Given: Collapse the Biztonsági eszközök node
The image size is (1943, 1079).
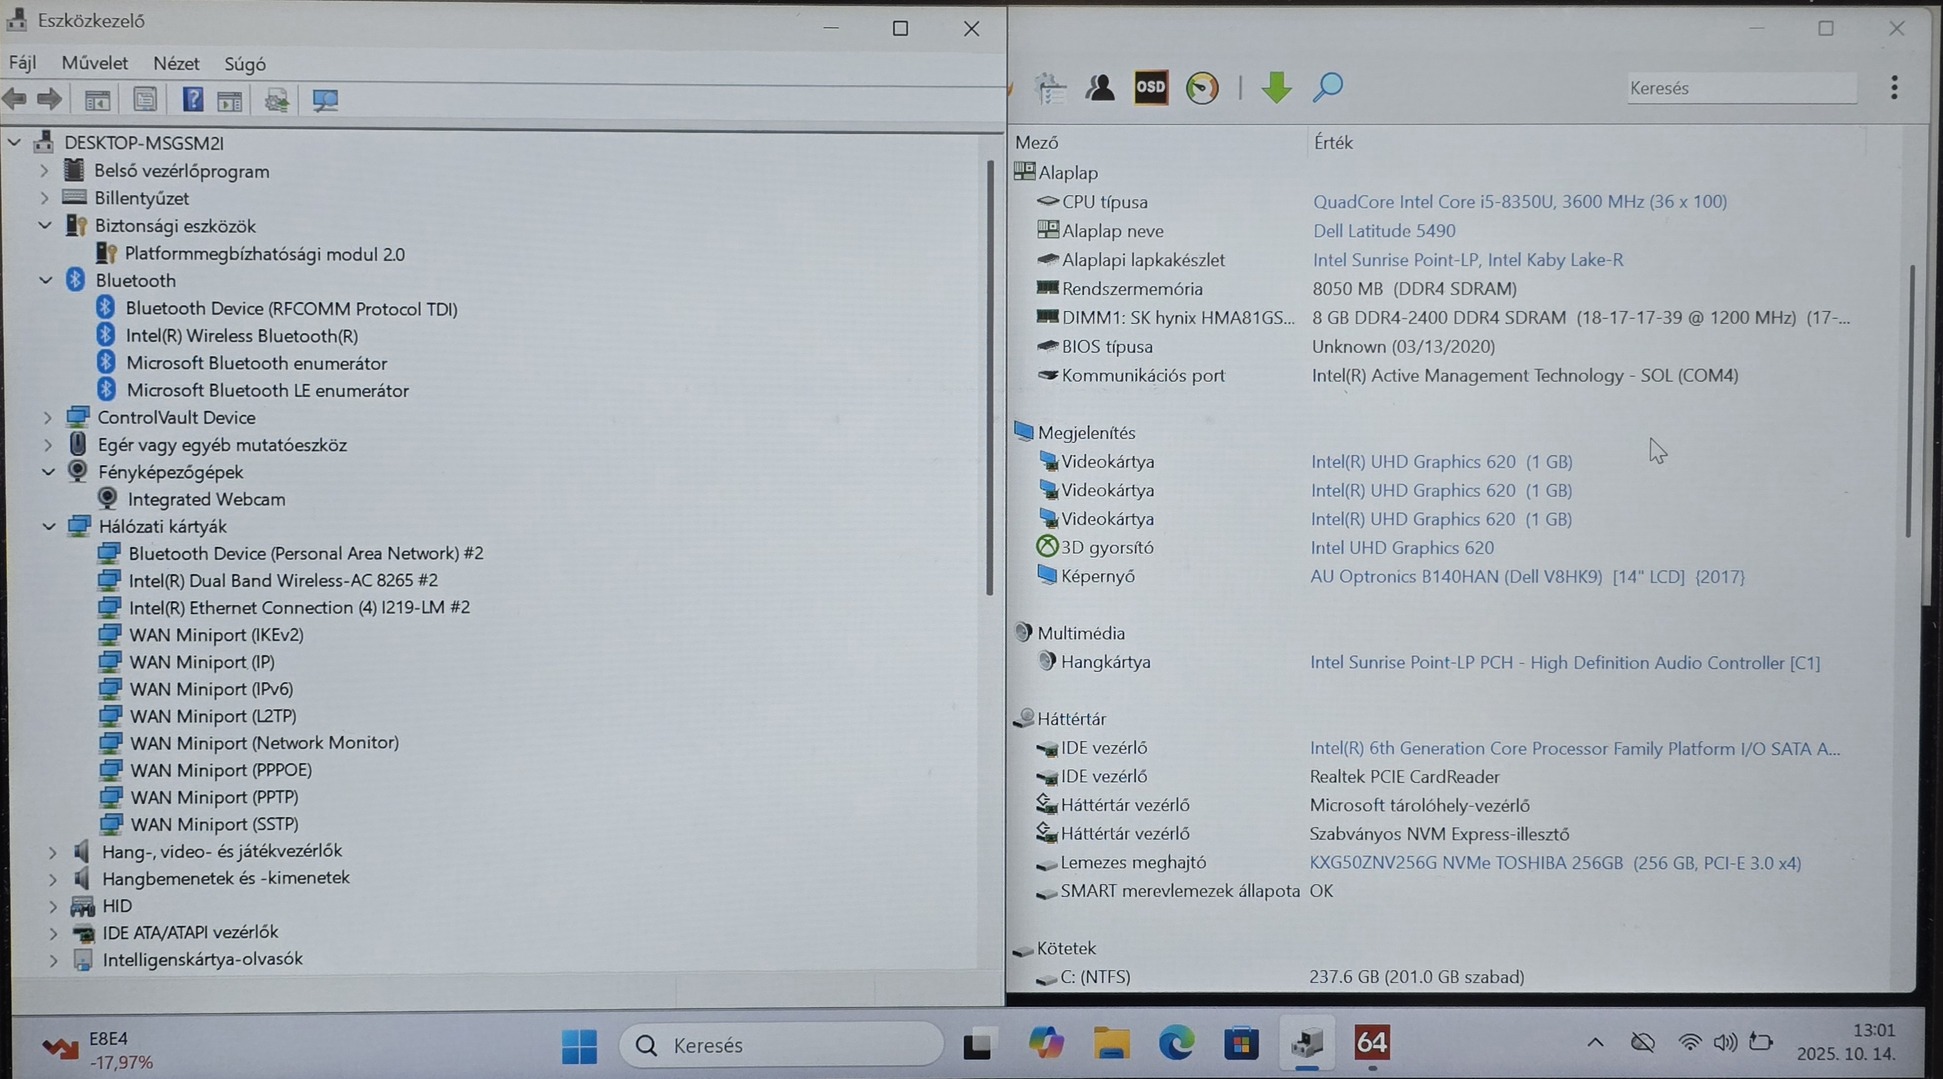Looking at the screenshot, I should 45,226.
